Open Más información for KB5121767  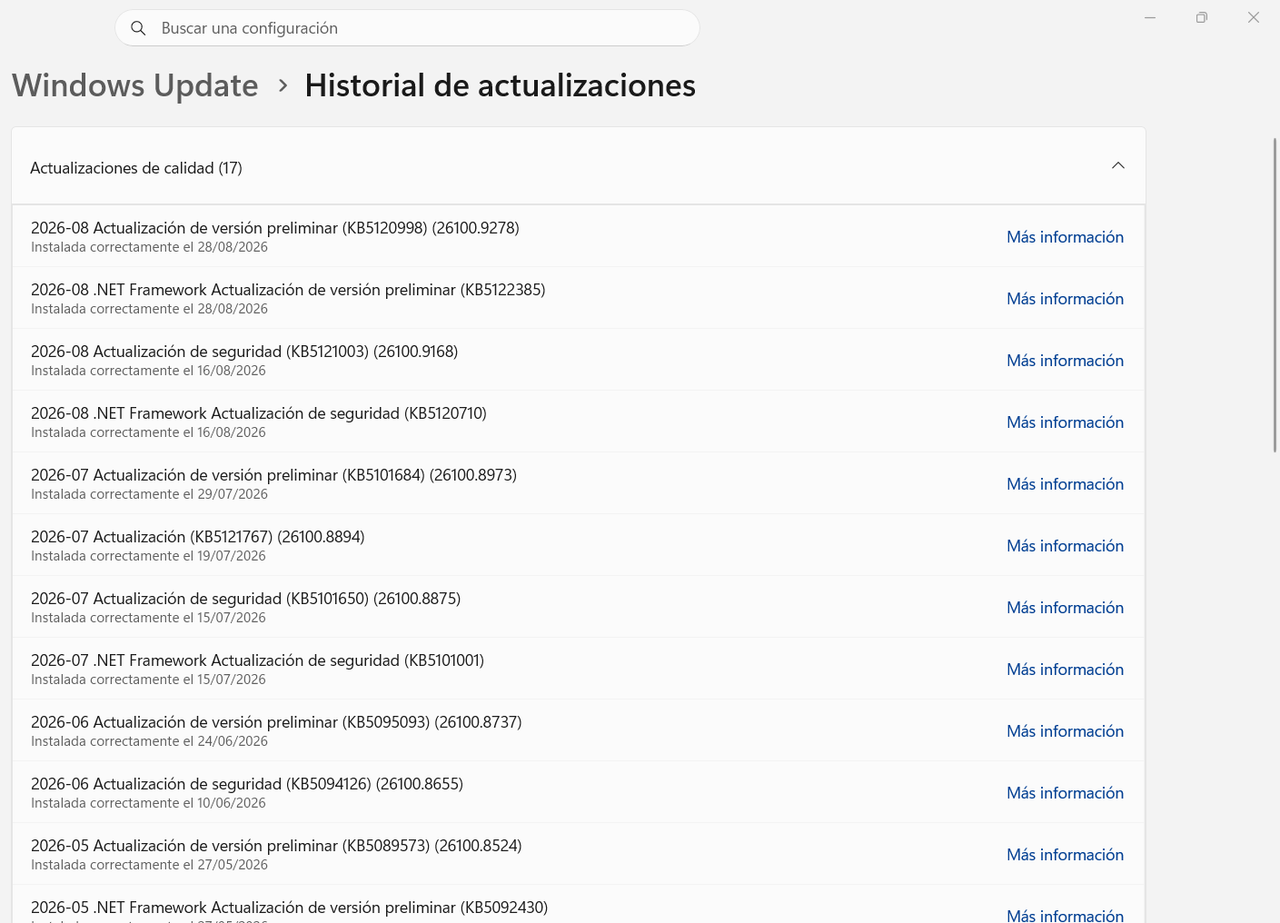[1065, 546]
